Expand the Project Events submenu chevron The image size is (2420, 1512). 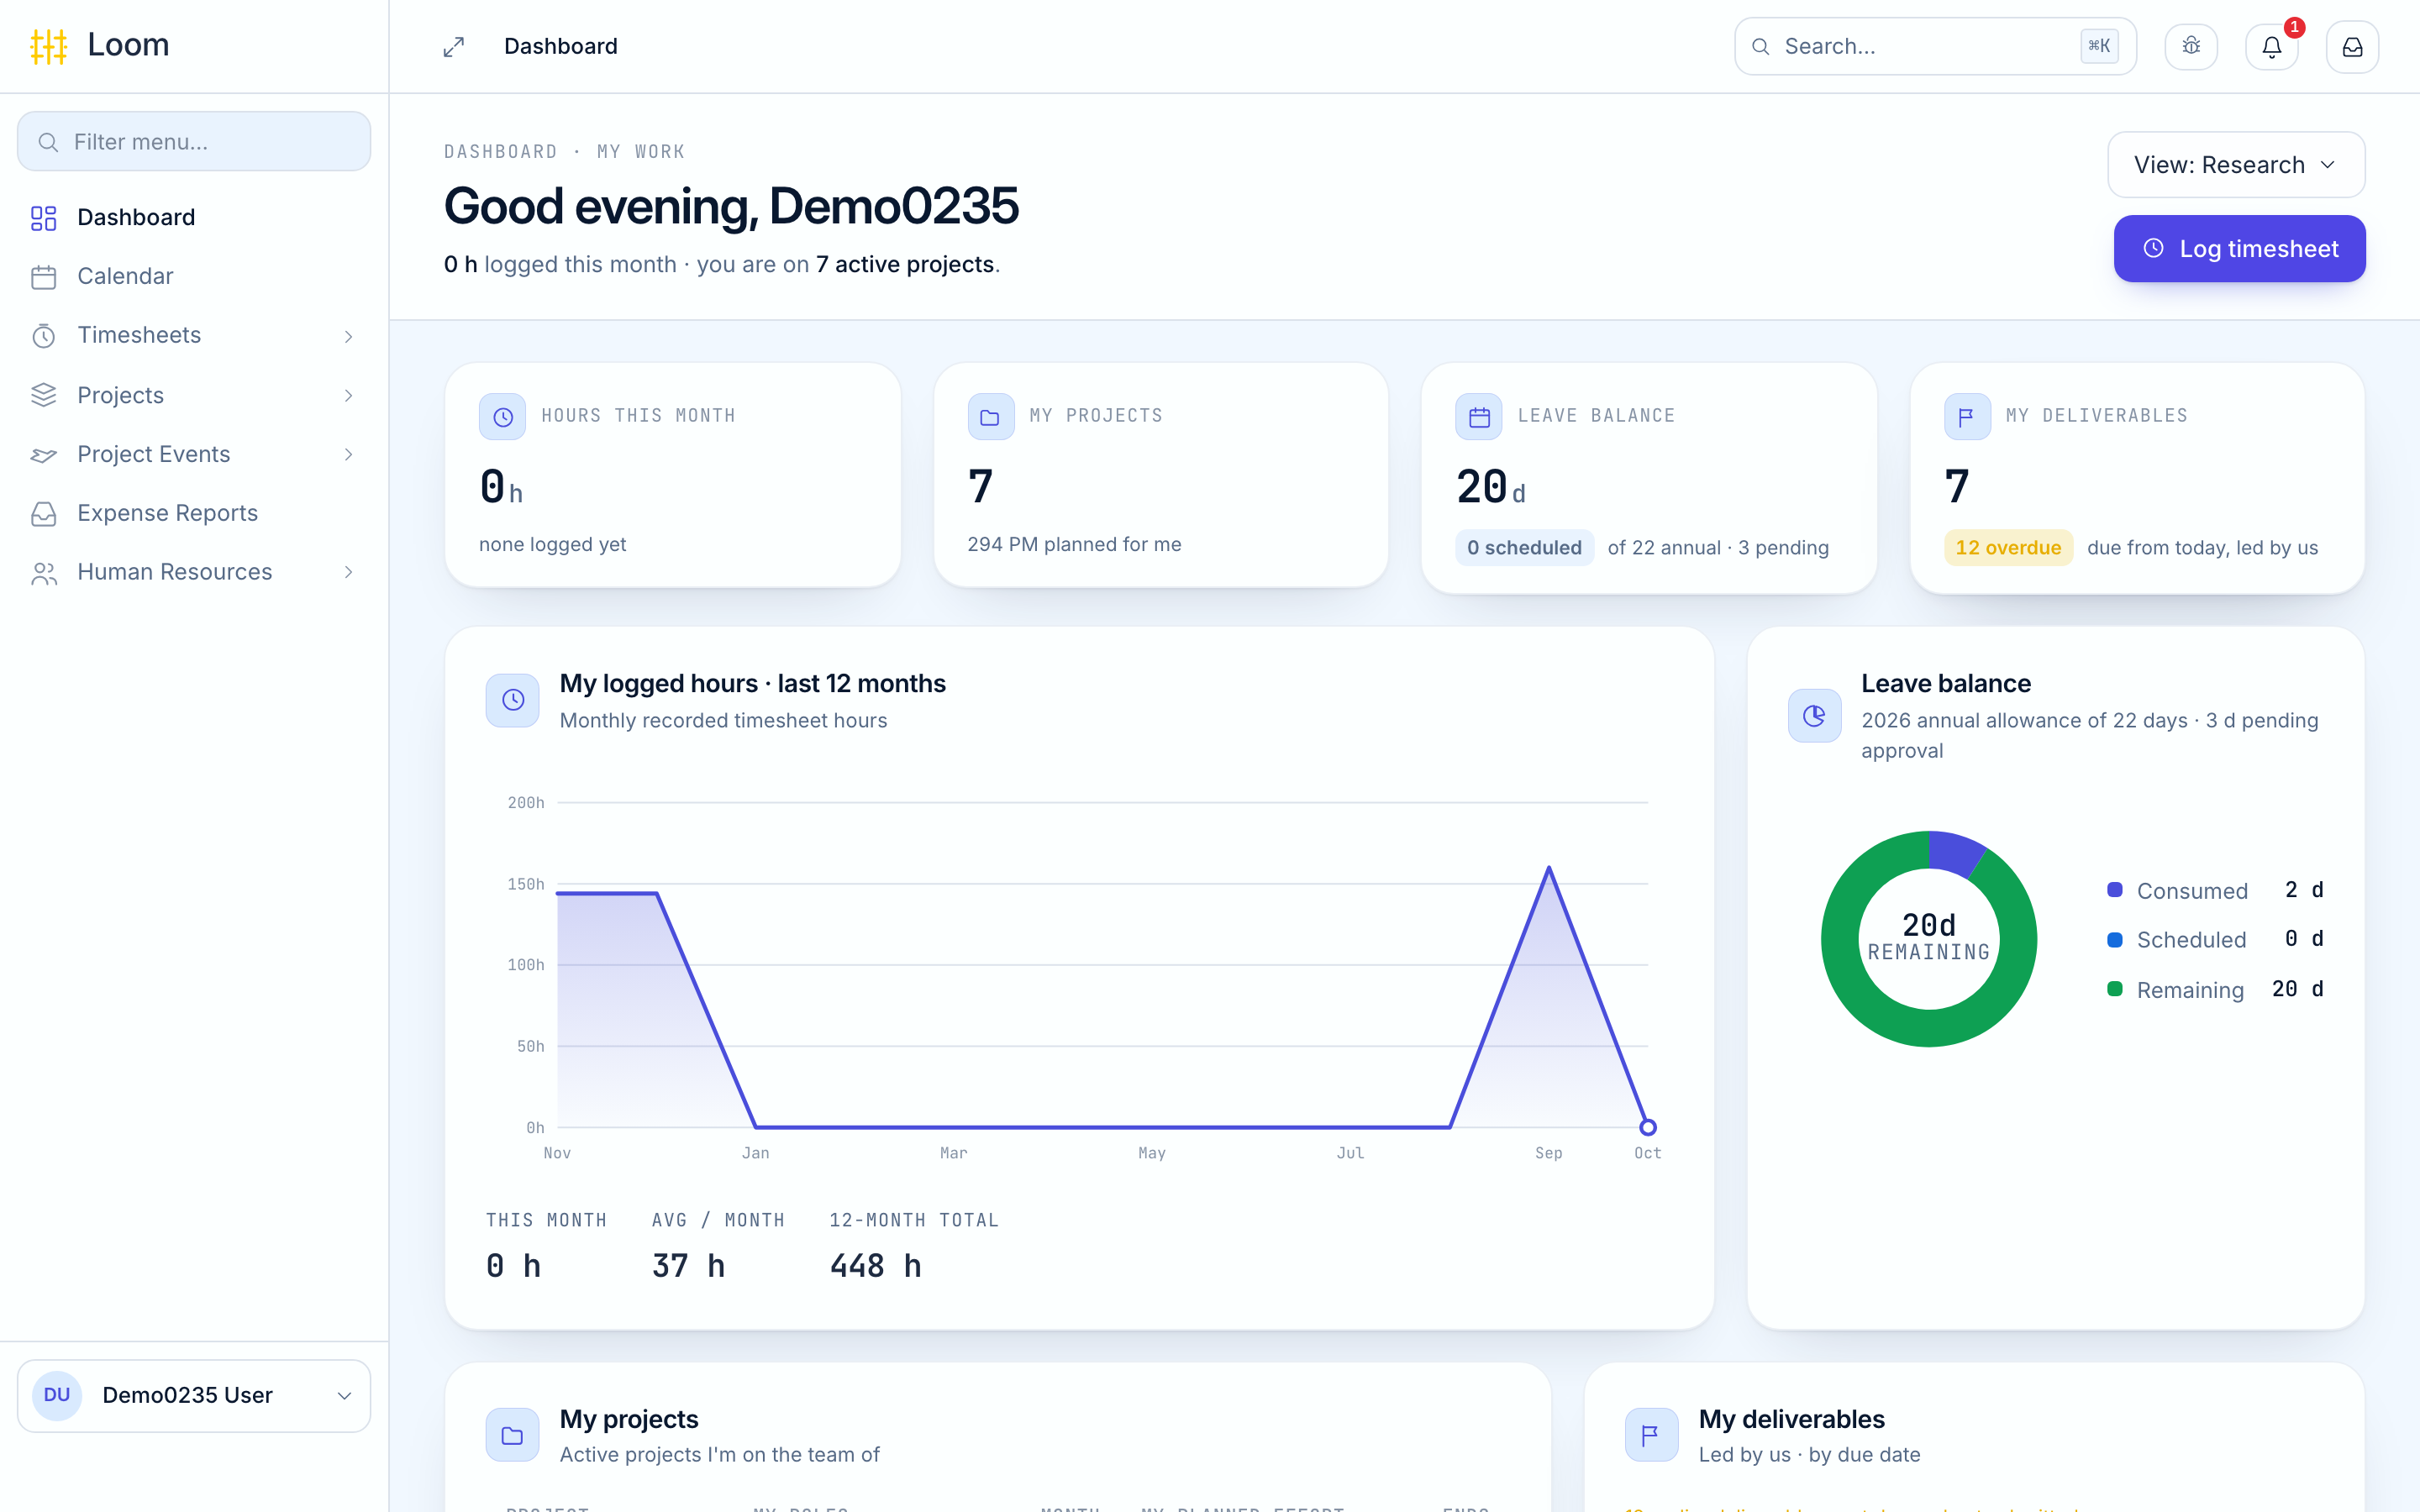click(x=348, y=454)
